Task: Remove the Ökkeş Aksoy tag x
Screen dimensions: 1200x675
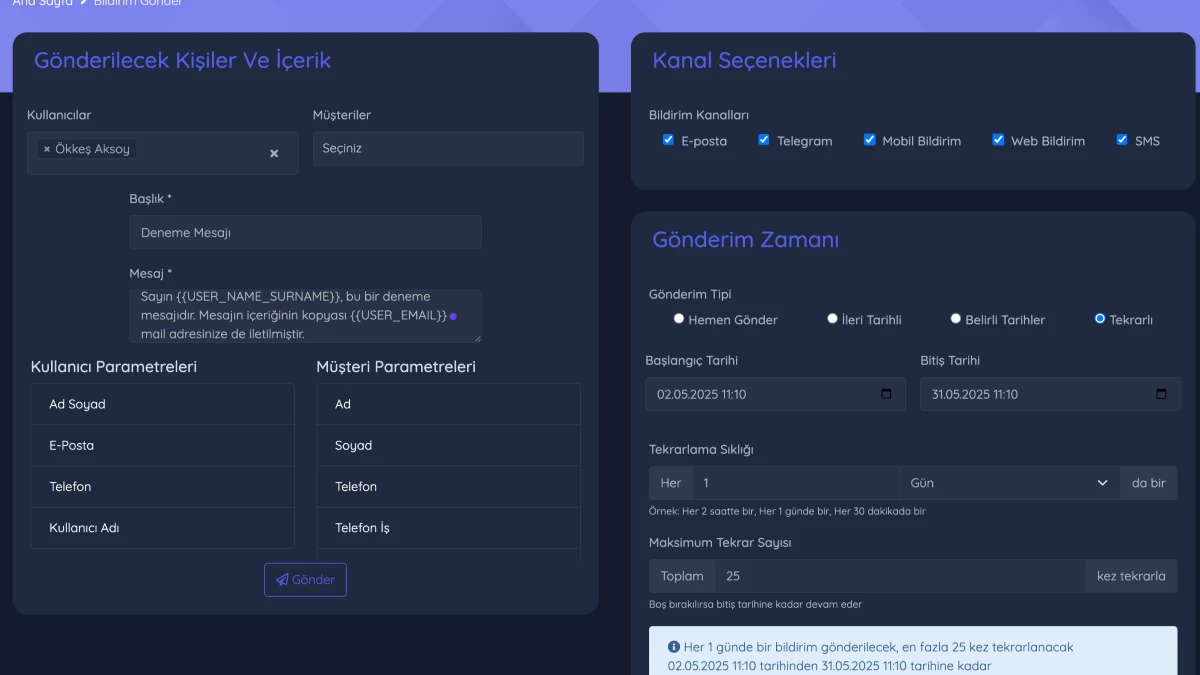Action: point(47,149)
